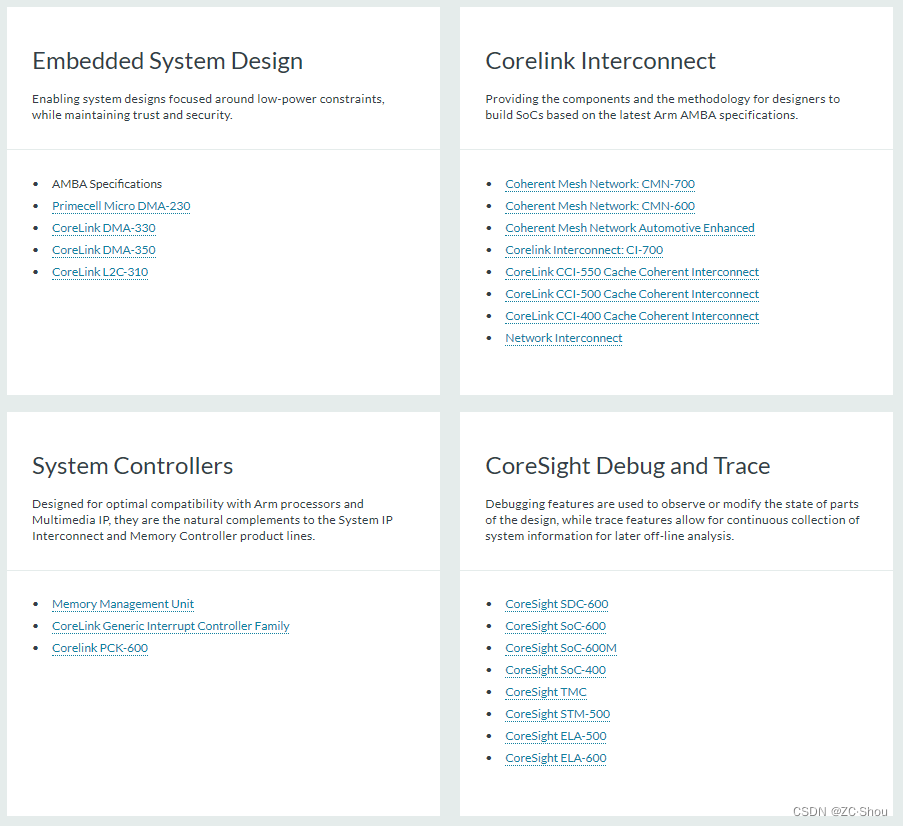Open CoreLink Generic Interrupt Controller Family link
Viewport: 903px width, 826px height.
click(170, 626)
